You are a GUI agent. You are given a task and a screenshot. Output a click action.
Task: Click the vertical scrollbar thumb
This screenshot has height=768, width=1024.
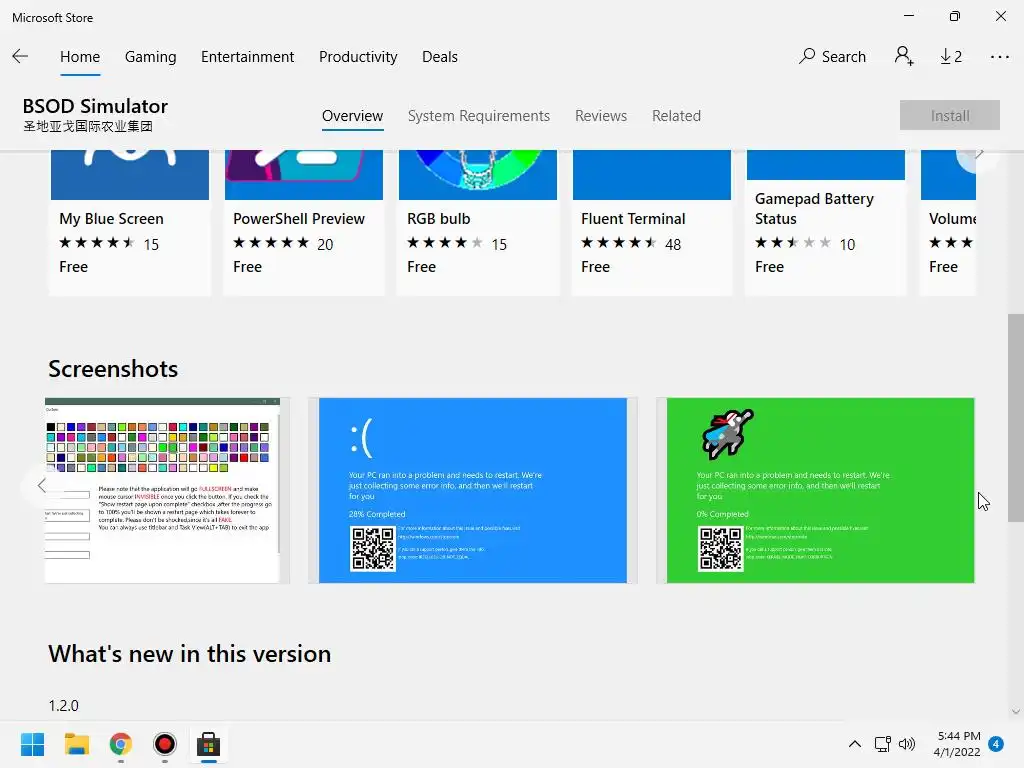pos(1016,418)
